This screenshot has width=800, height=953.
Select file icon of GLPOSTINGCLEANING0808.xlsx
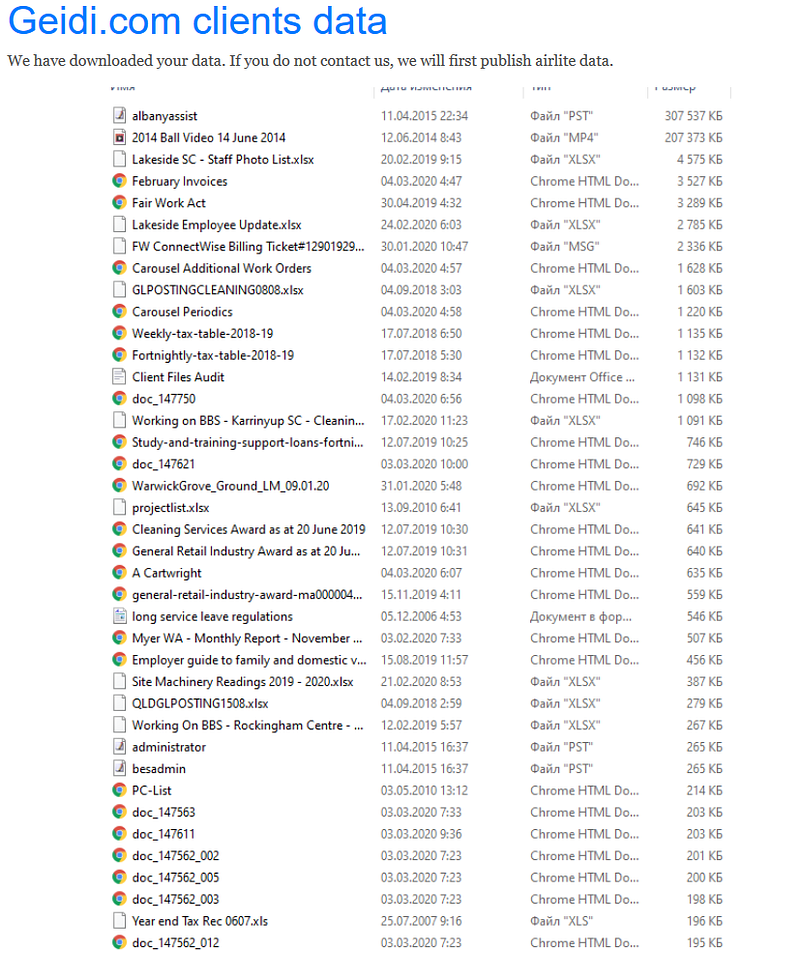pyautogui.click(x=120, y=289)
